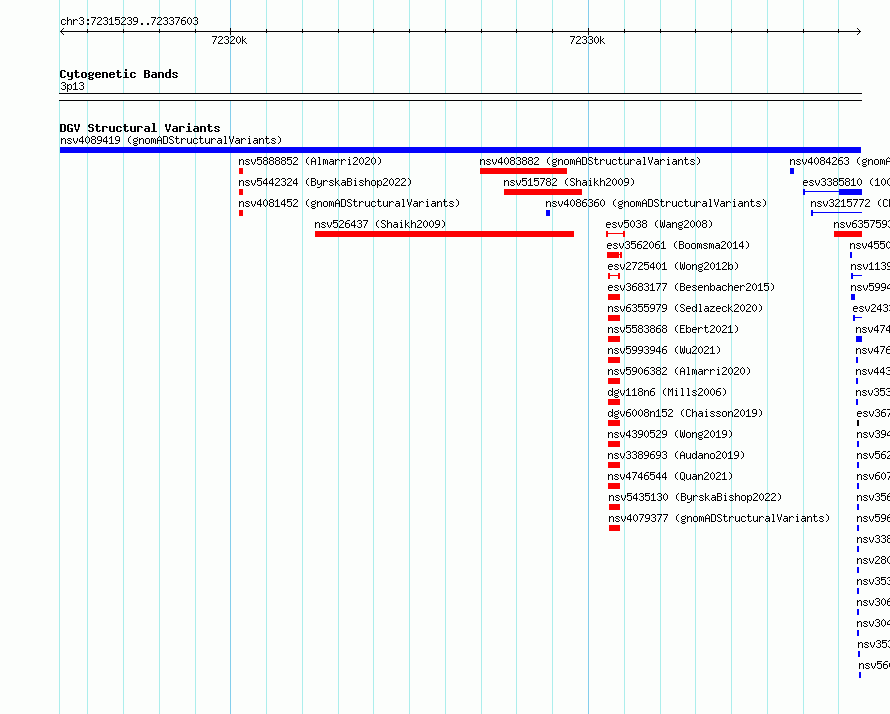Image resolution: width=890 pixels, height=714 pixels.
Task: Open esv2725401 (Wong2012b) label
Action: (673, 266)
